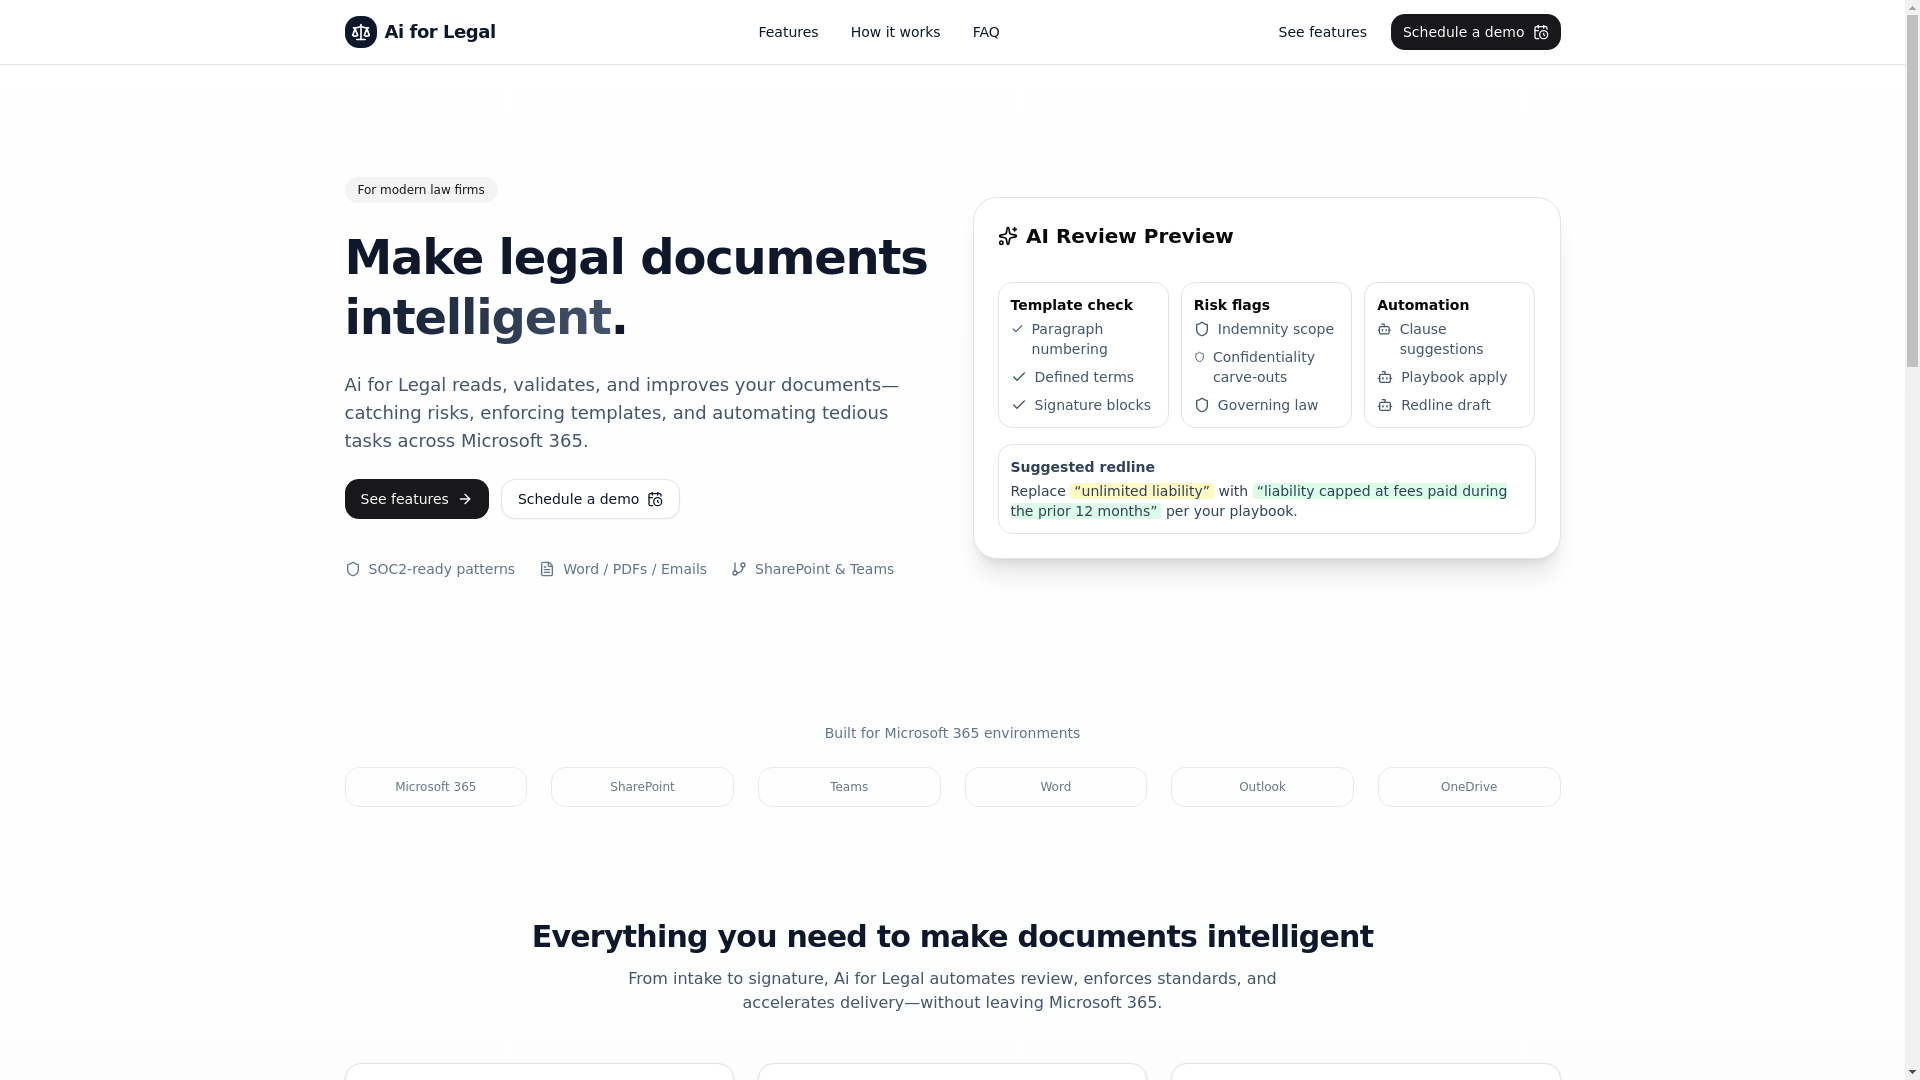The image size is (1920, 1080).
Task: Click bot icon beside Playbook apply
Action: (x=1385, y=377)
